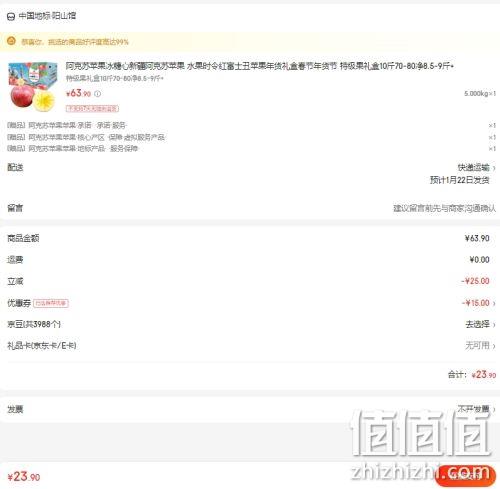
Task: Open the 中国地标 阳山馆 store name
Action: click(47, 16)
